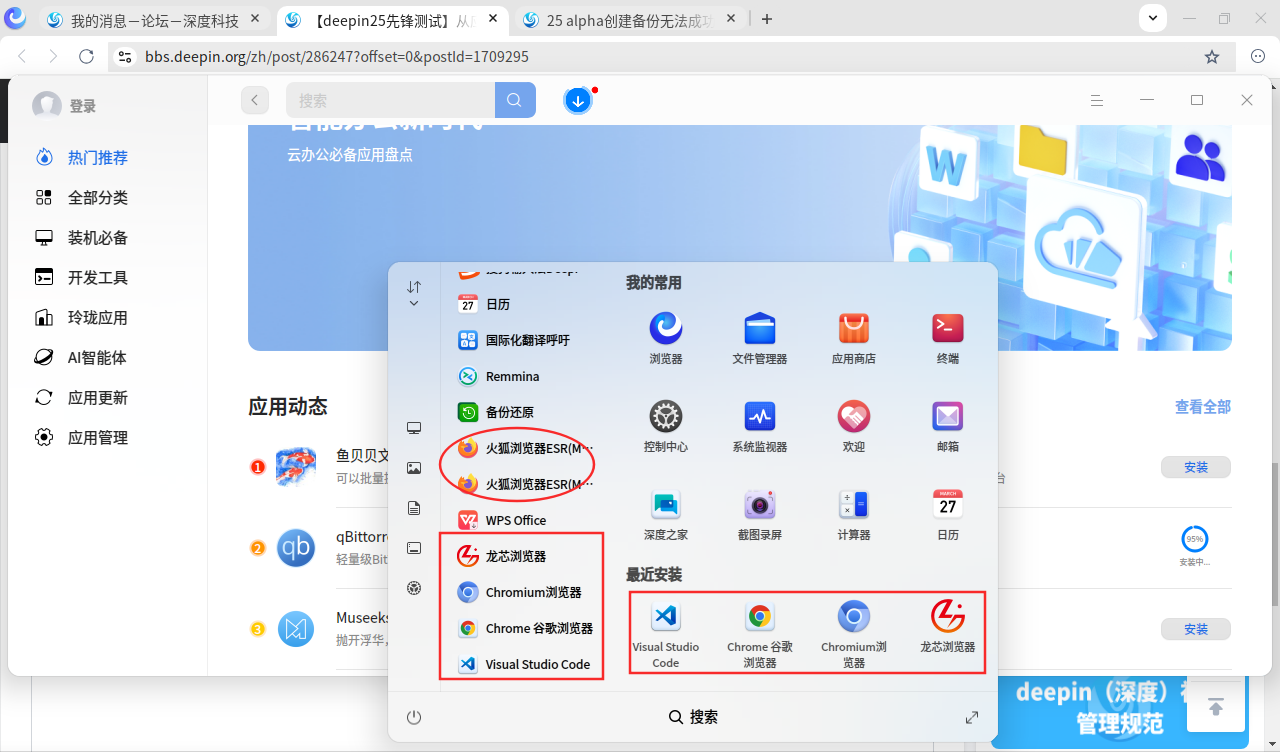The height and width of the screenshot is (752, 1280).
Task: Click the app store search magnifier button
Action: pos(514,100)
